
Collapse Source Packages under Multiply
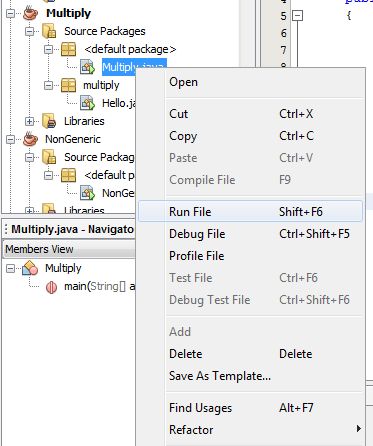point(30,31)
